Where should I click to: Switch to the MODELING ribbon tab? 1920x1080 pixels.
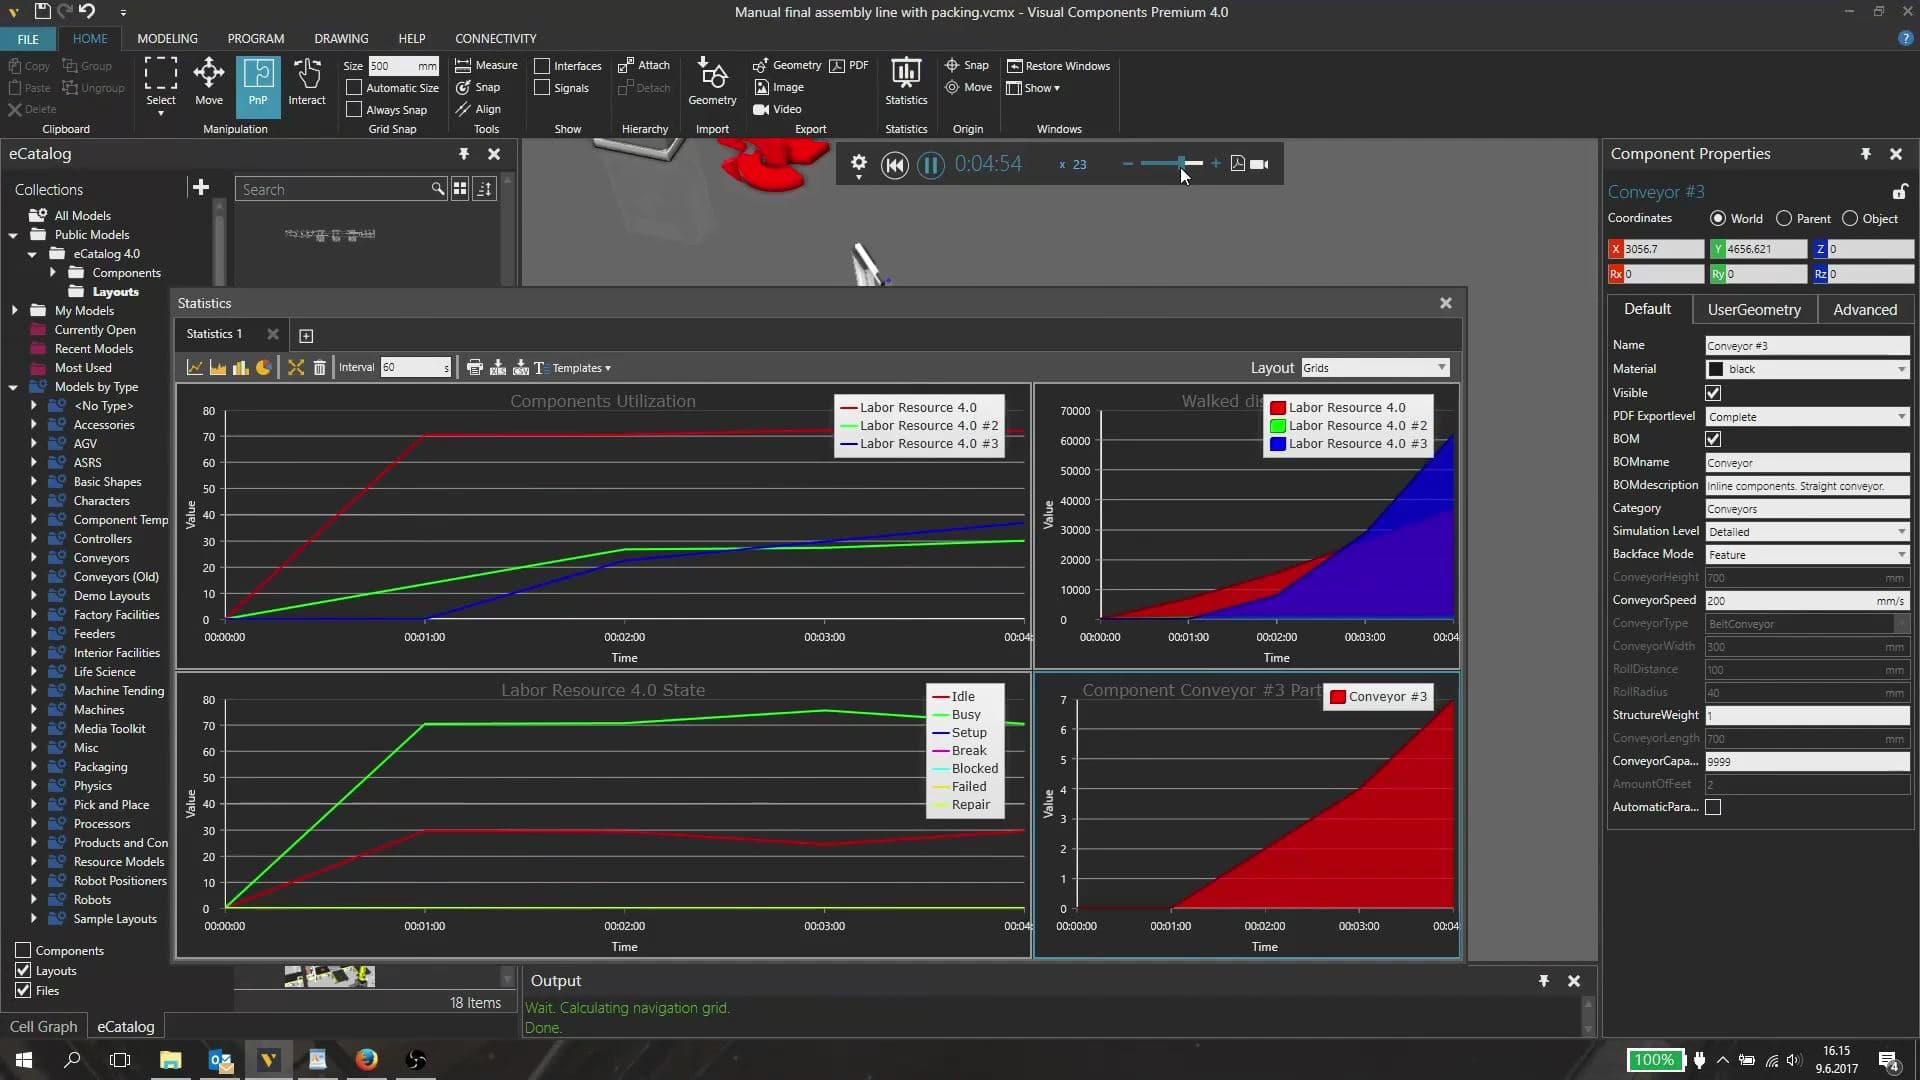pos(167,38)
